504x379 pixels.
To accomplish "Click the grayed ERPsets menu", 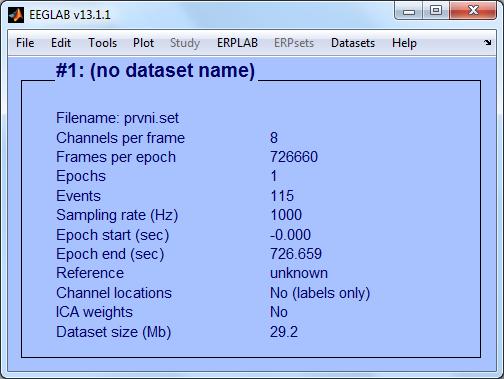I will 294,43.
